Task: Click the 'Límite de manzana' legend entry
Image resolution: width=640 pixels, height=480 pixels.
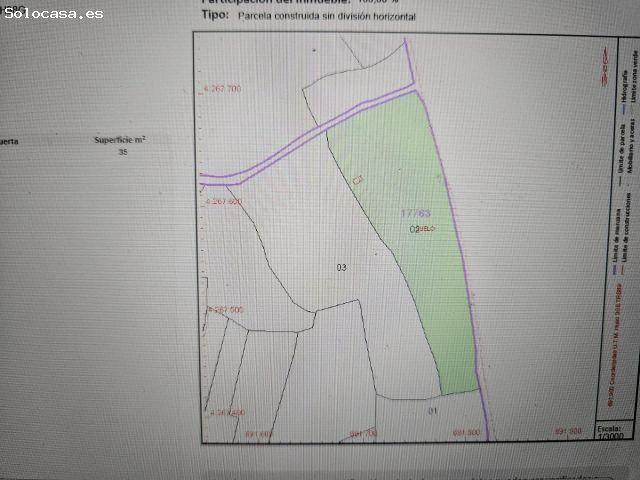Action: (x=616, y=242)
